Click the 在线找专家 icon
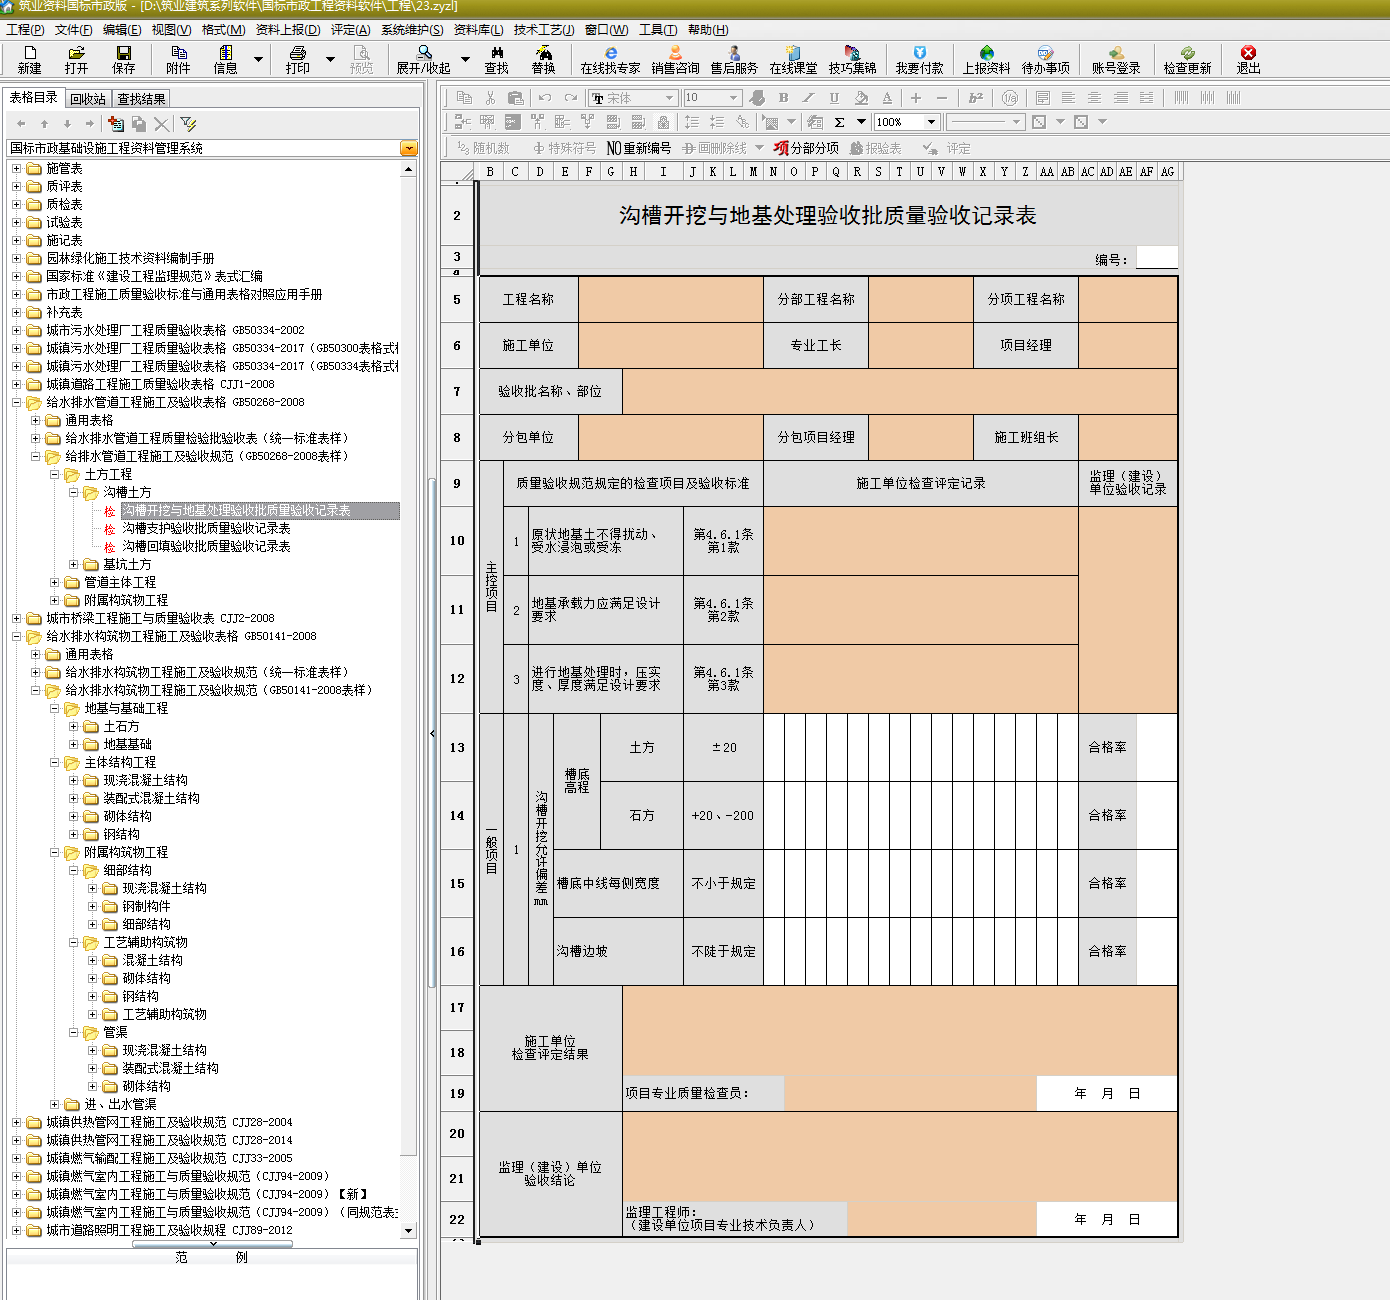 click(610, 59)
